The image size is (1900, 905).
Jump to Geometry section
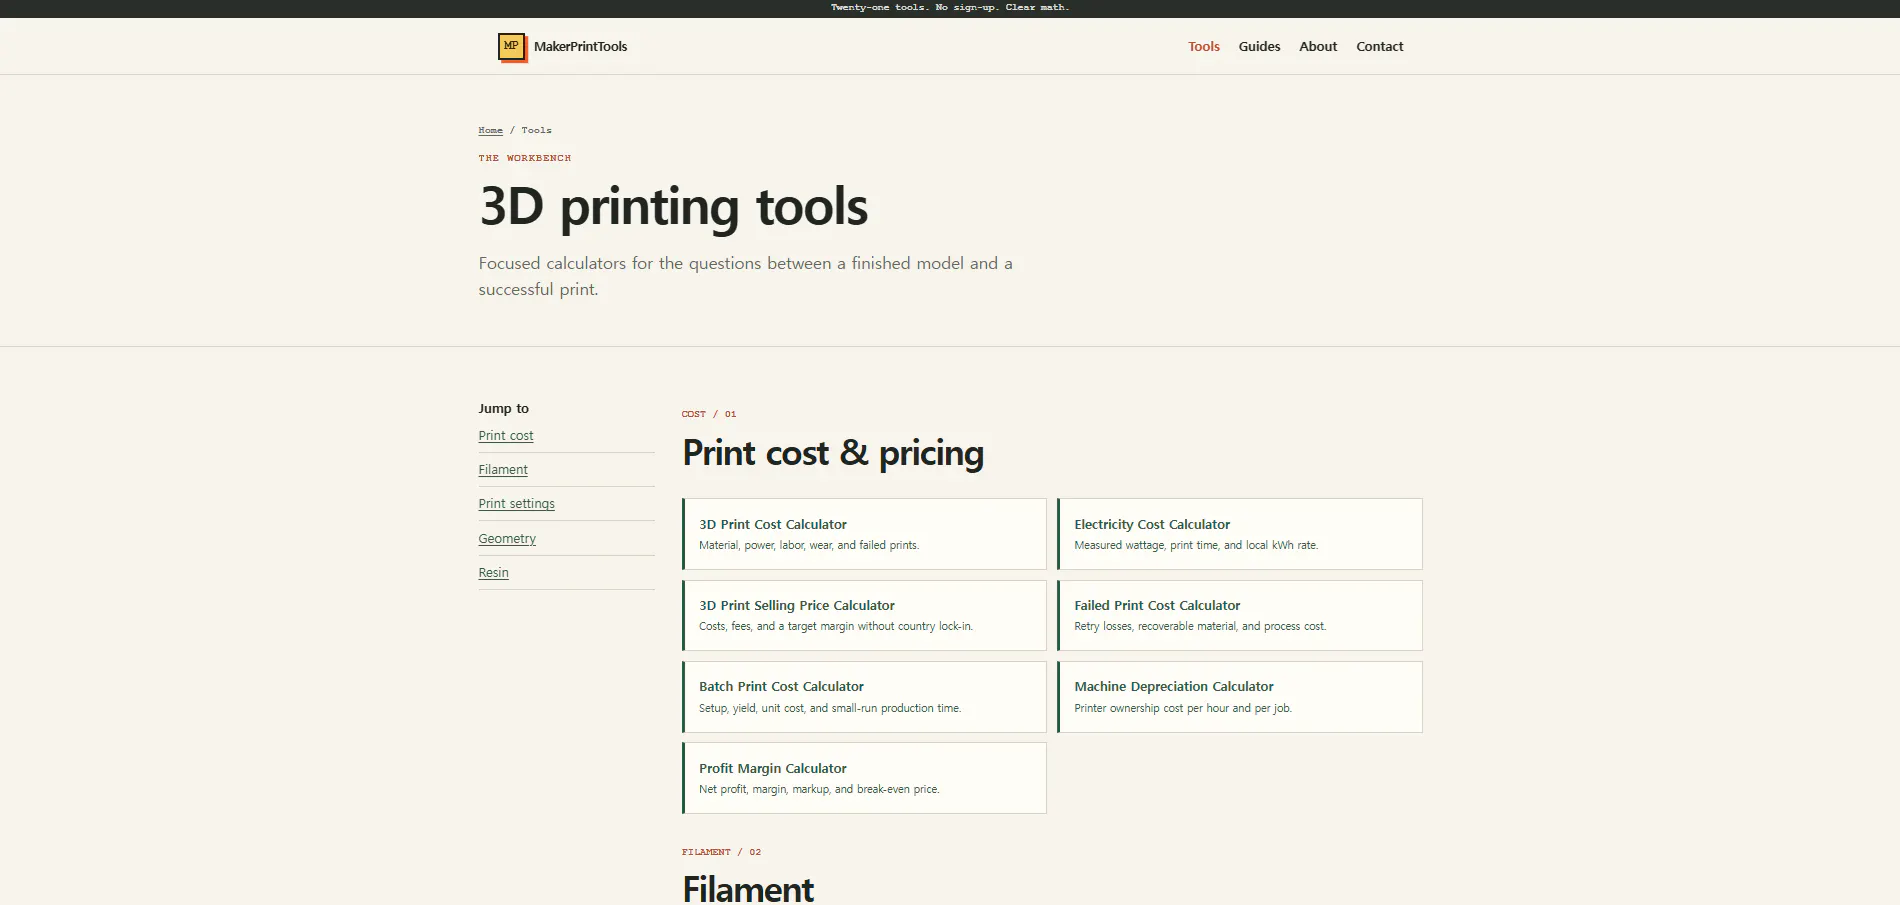point(507,539)
